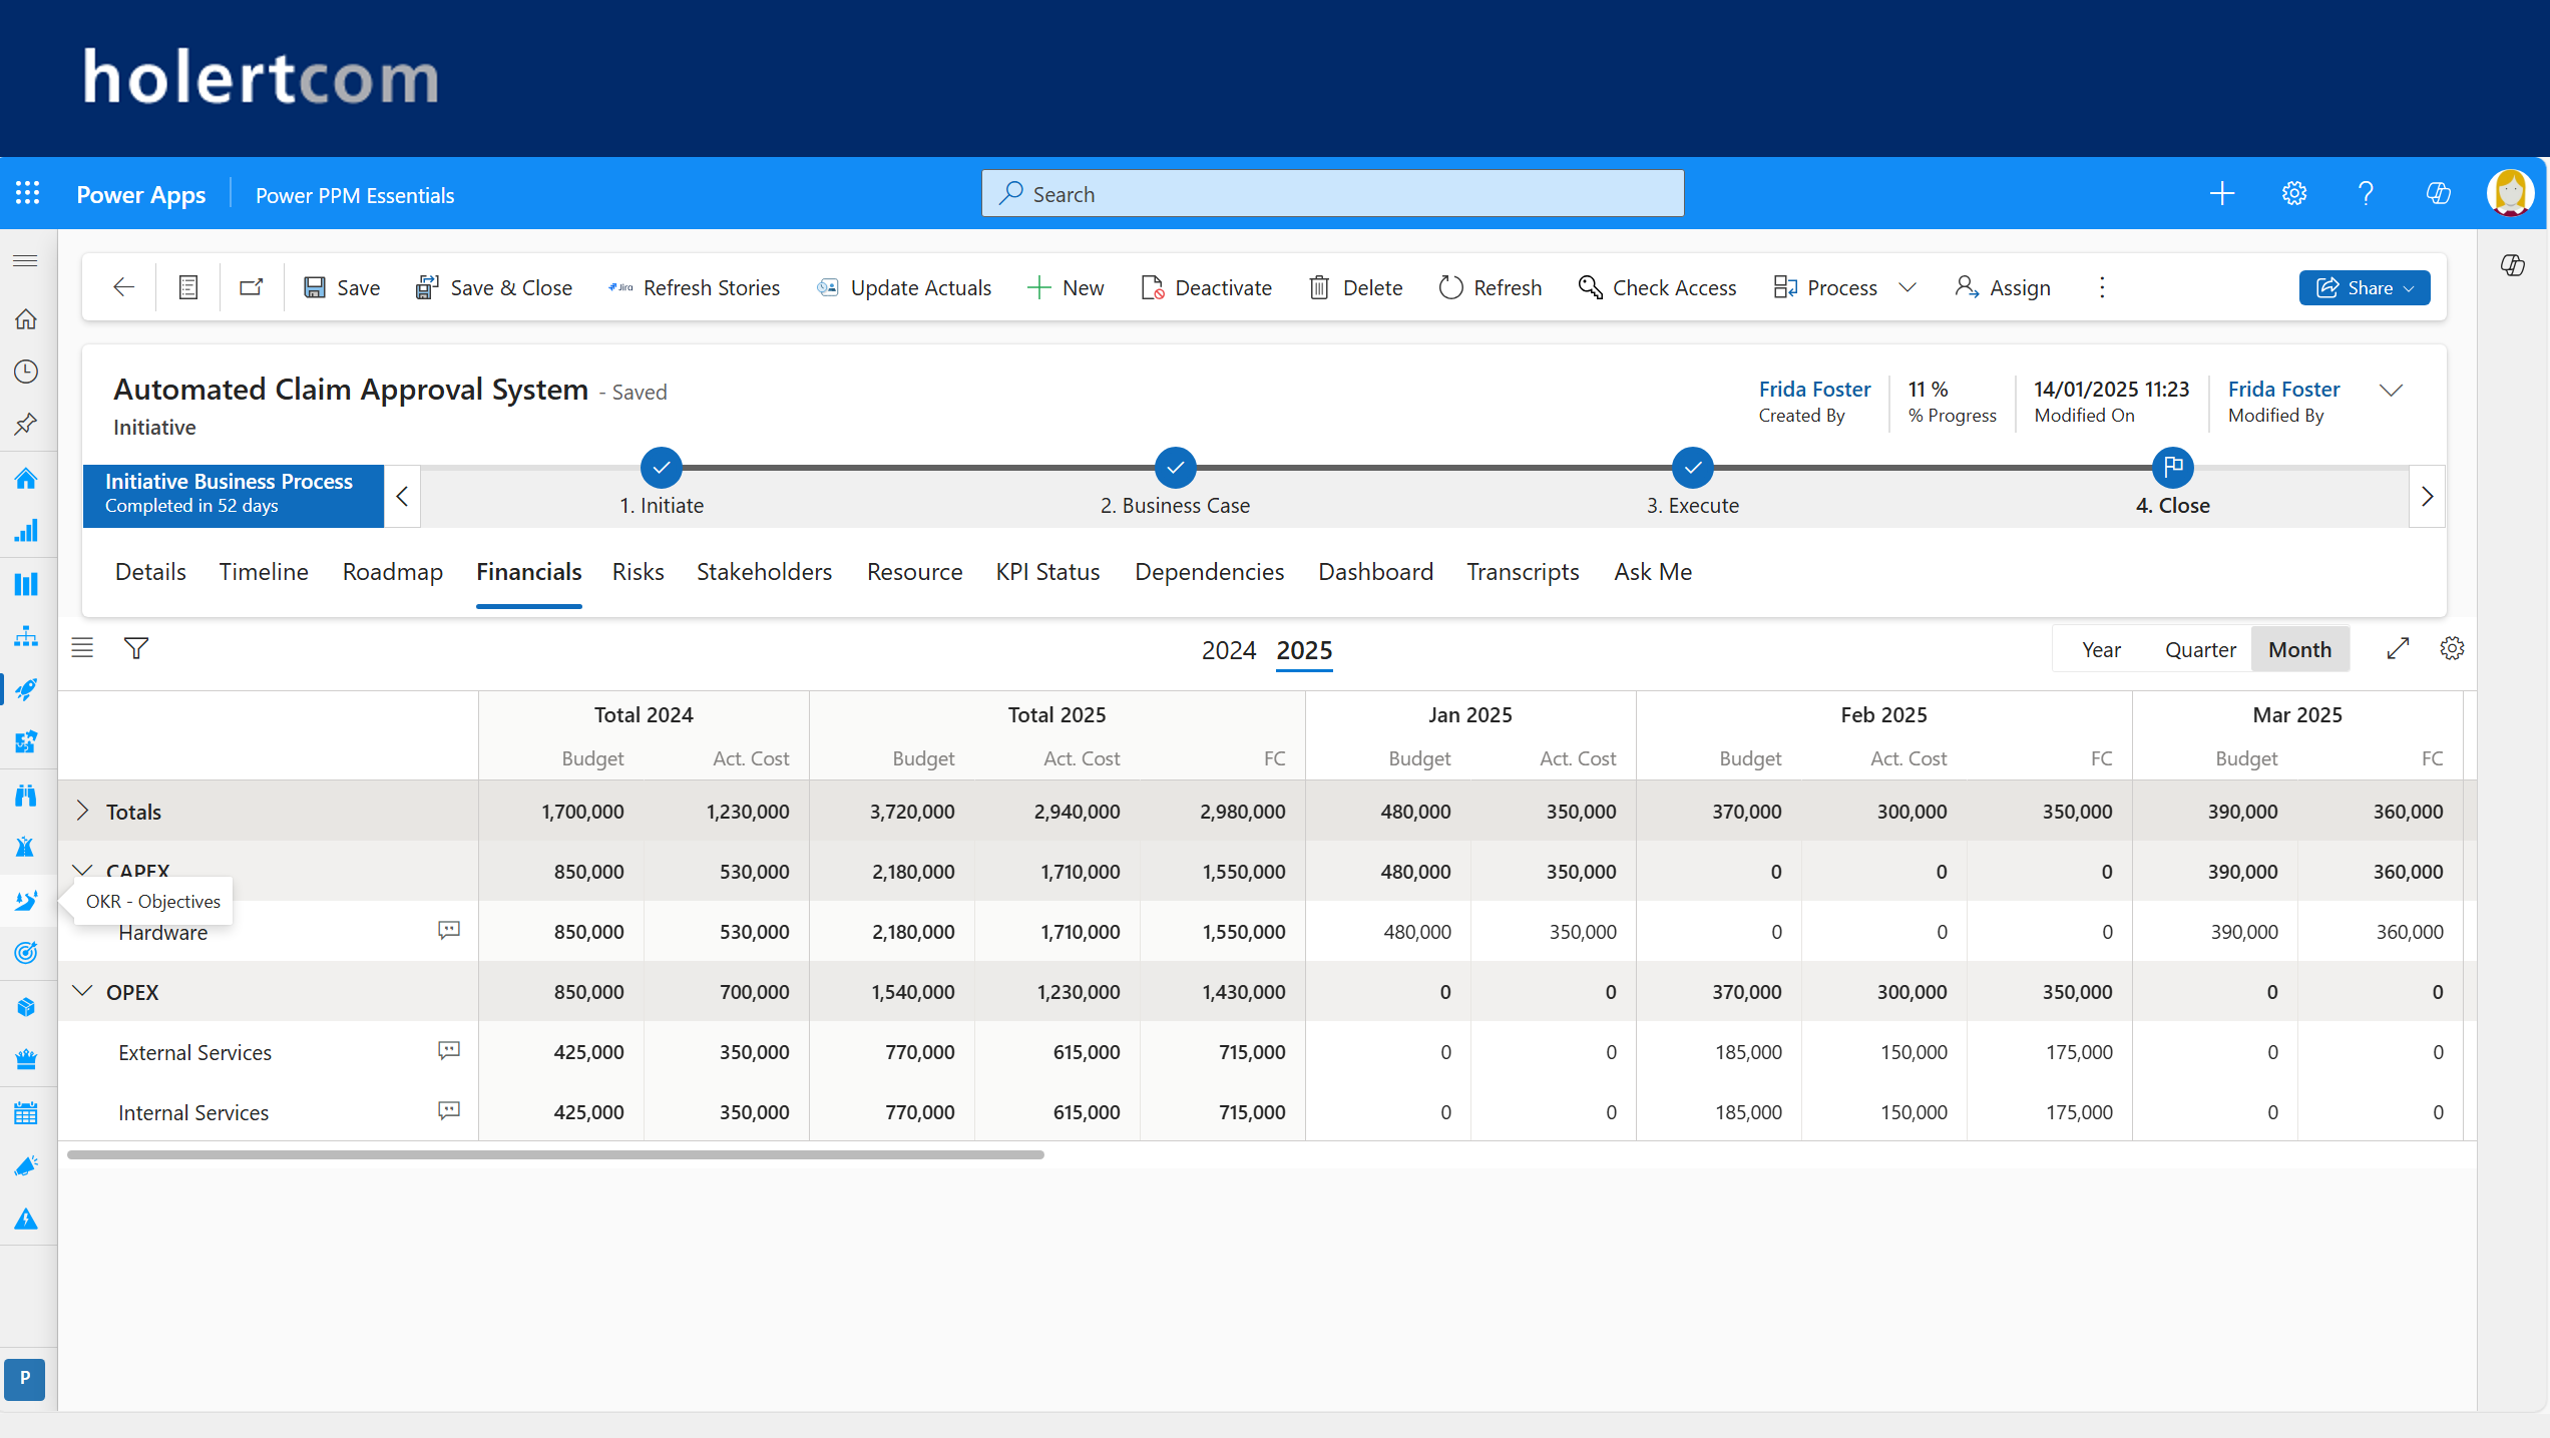Open the Process dropdown arrow
2550x1438 pixels.
click(1908, 288)
